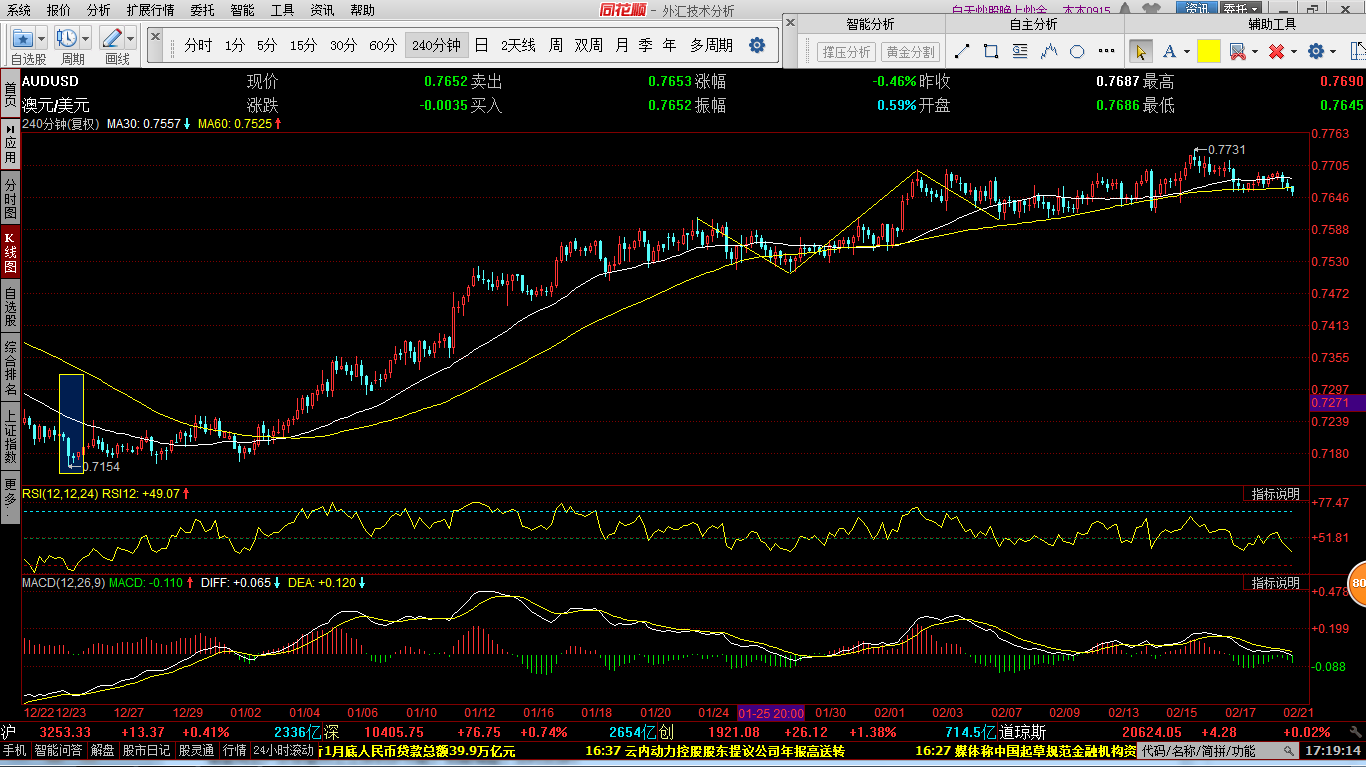Open the 分时图 sidebar tab

pyautogui.click(x=10, y=200)
